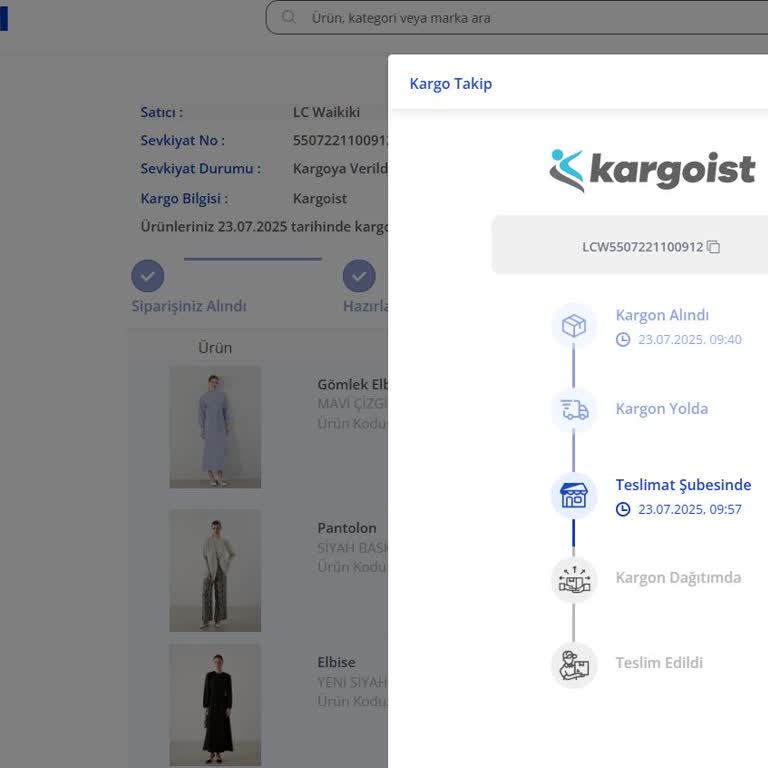Open the Pantolon product thumbnail
This screenshot has width=768, height=768.
215,571
